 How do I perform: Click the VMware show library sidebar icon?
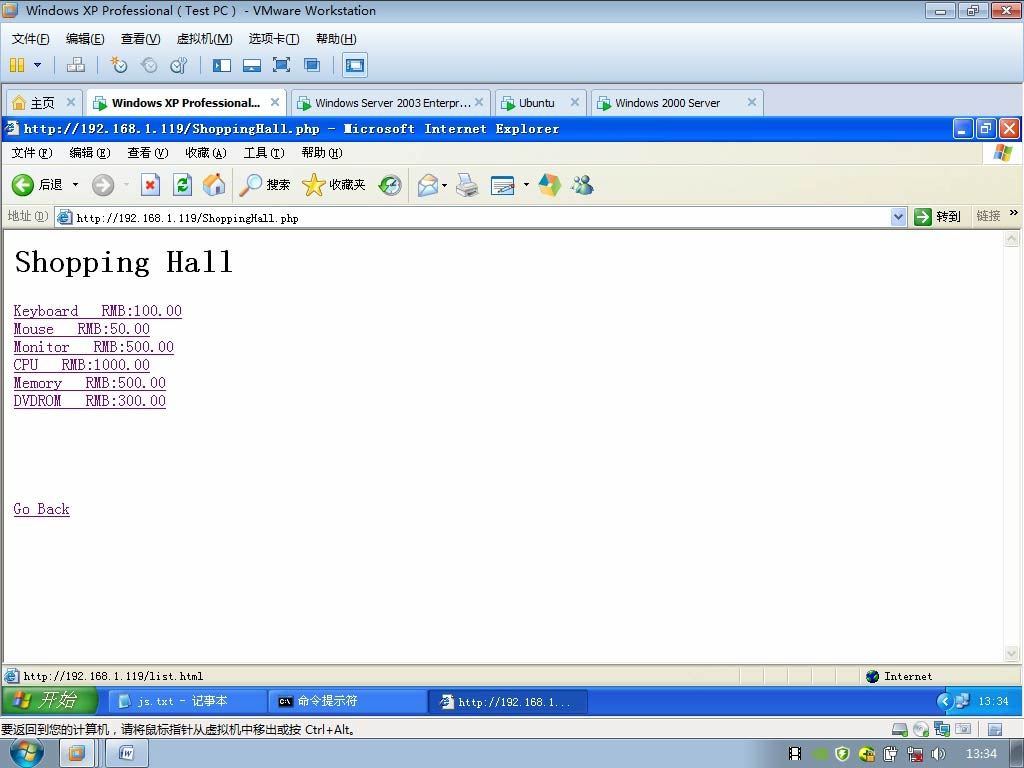(x=222, y=65)
